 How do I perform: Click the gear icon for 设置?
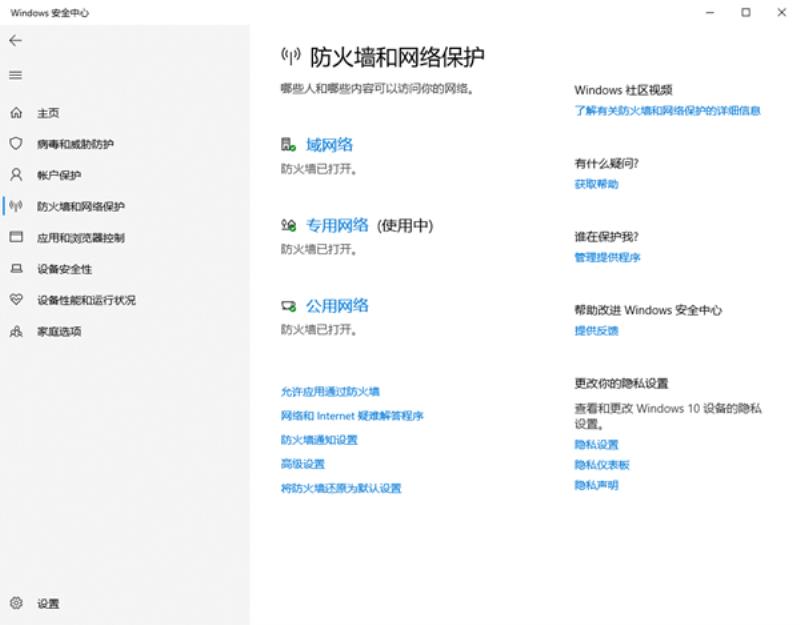16,603
